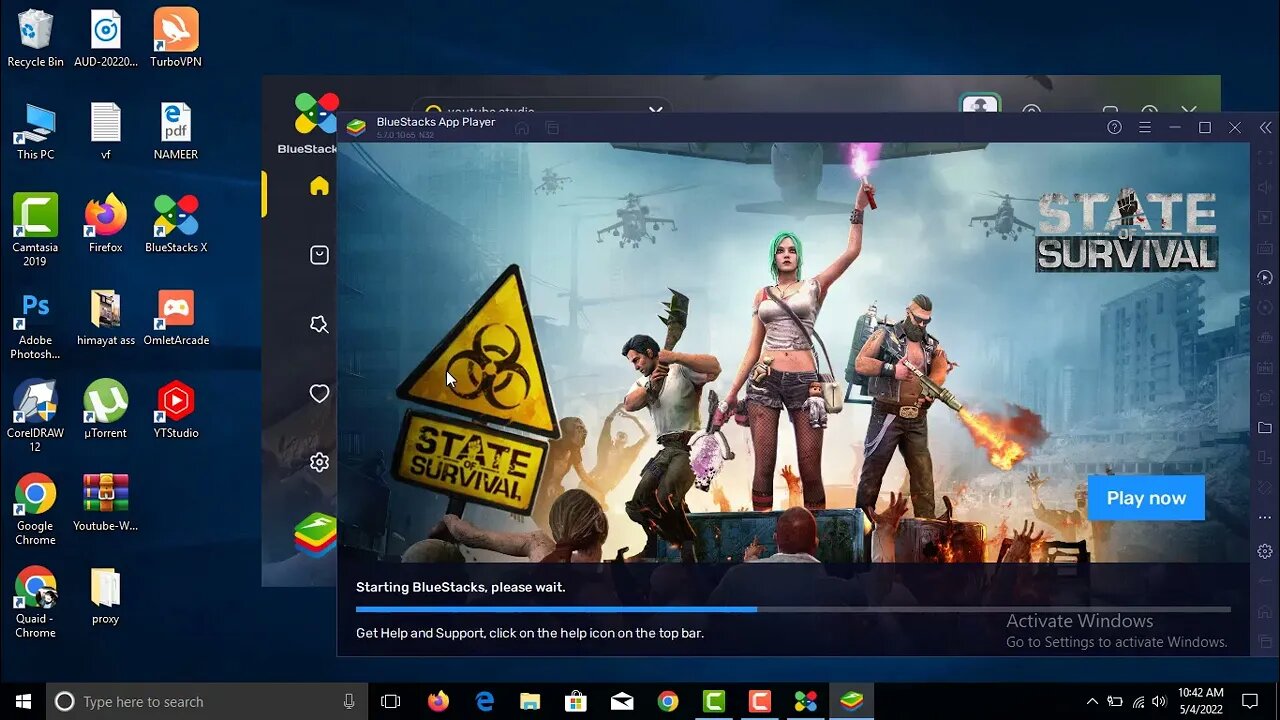Viewport: 1280px width, 720px height.
Task: Open the media folder icon in side toolbar
Action: [x=1265, y=428]
